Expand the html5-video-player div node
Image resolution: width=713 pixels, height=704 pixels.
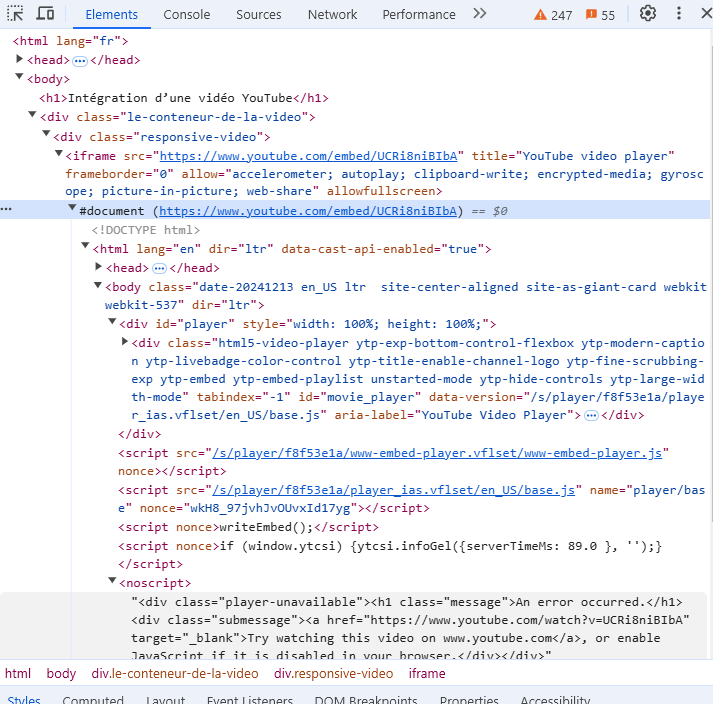point(124,343)
